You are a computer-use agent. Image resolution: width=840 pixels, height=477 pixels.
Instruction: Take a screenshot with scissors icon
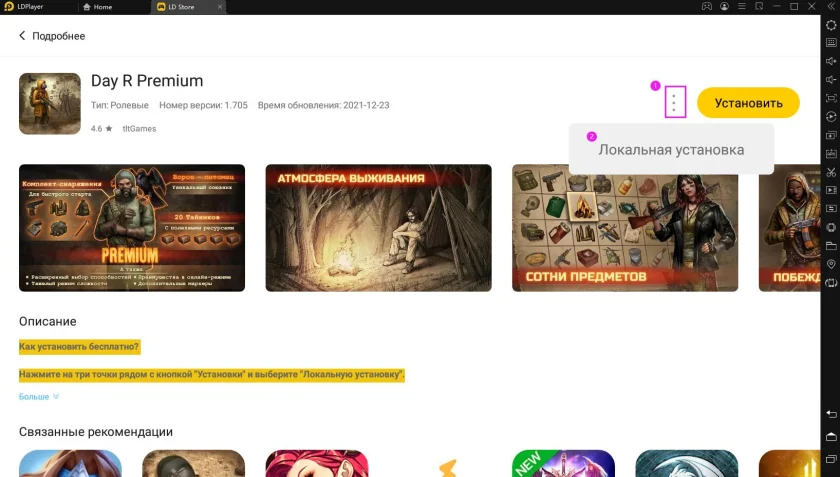(x=831, y=172)
